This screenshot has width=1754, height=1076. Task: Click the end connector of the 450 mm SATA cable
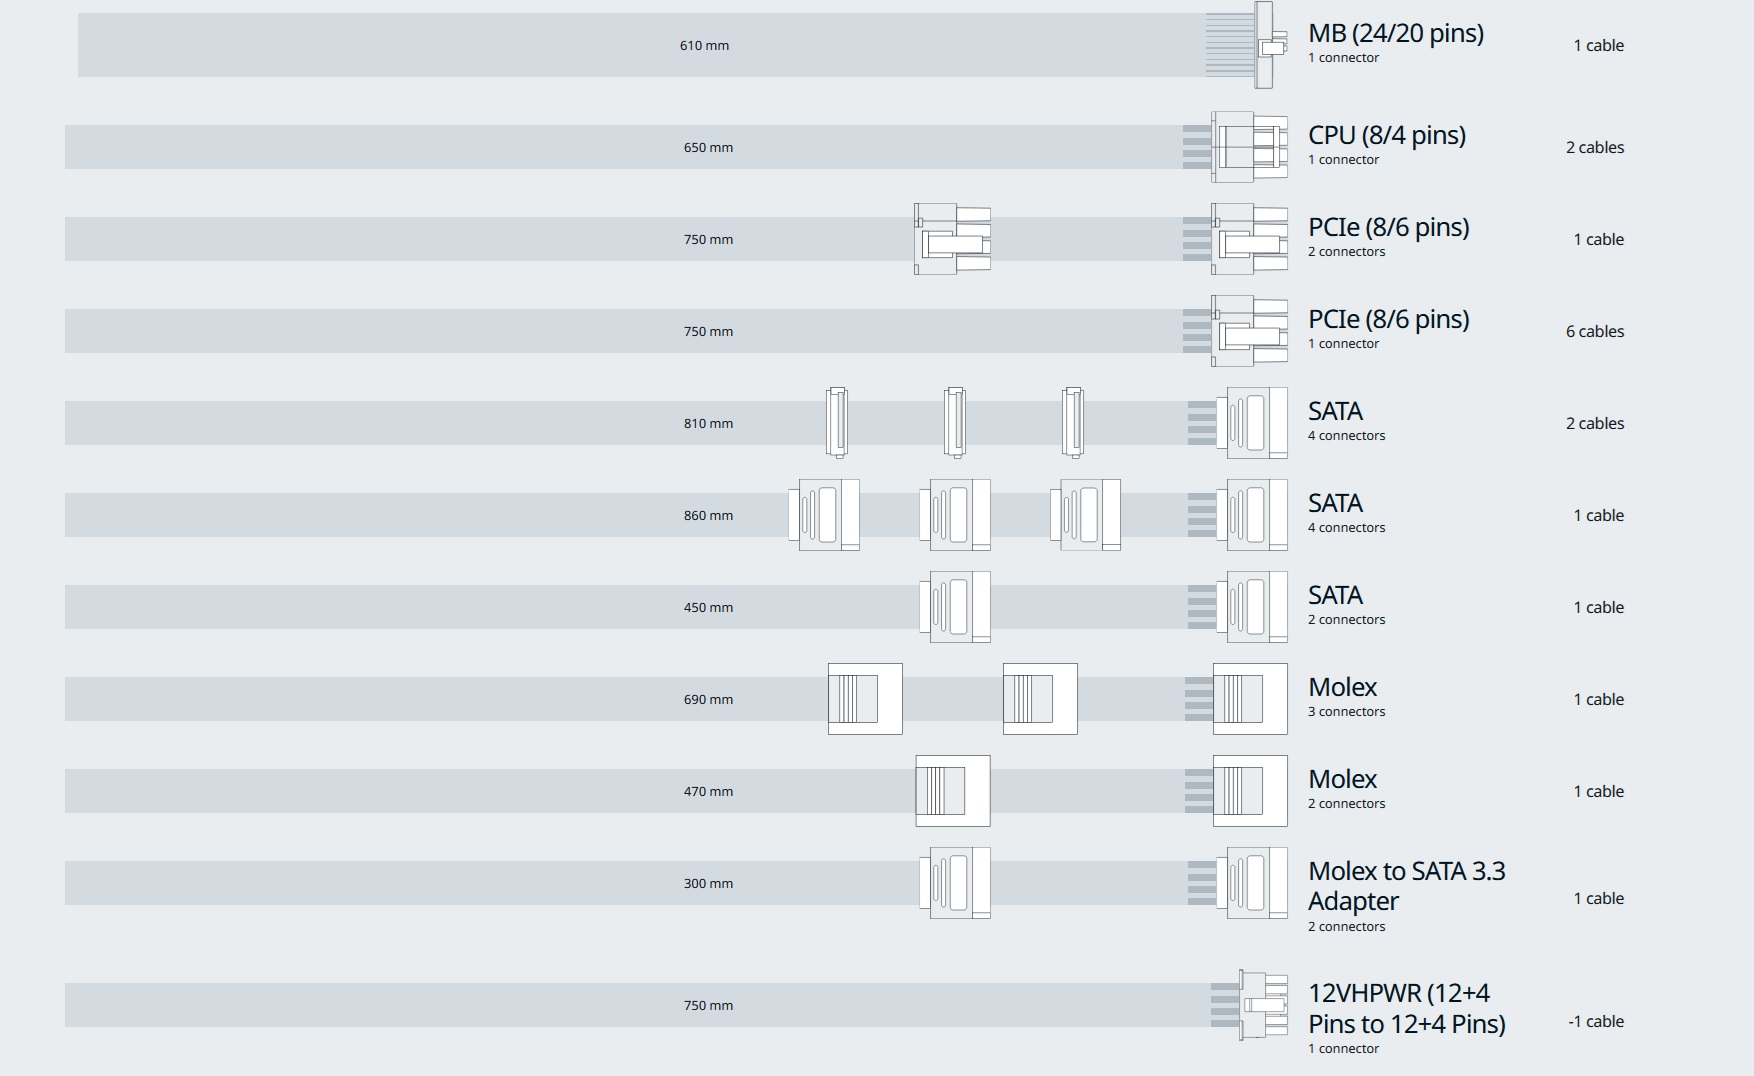point(1251,607)
